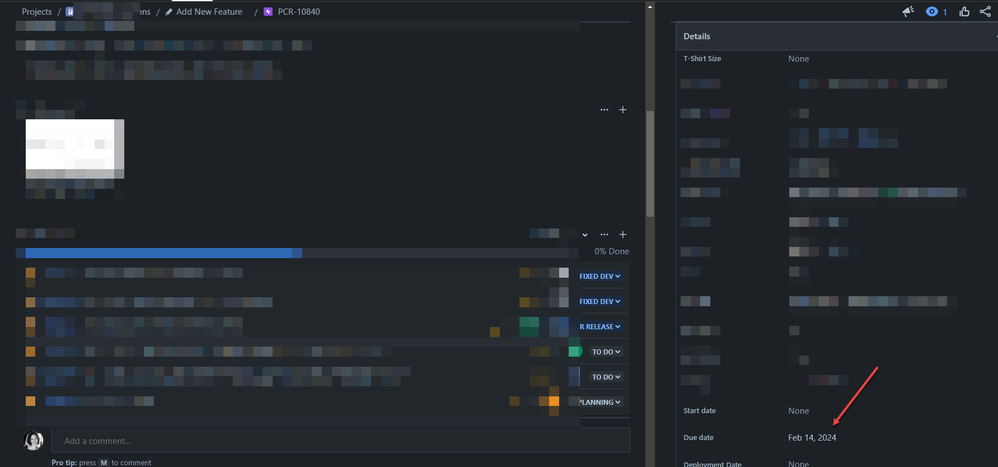This screenshot has width=998, height=467.
Task: Click the Due date field label
Action: 699,438
